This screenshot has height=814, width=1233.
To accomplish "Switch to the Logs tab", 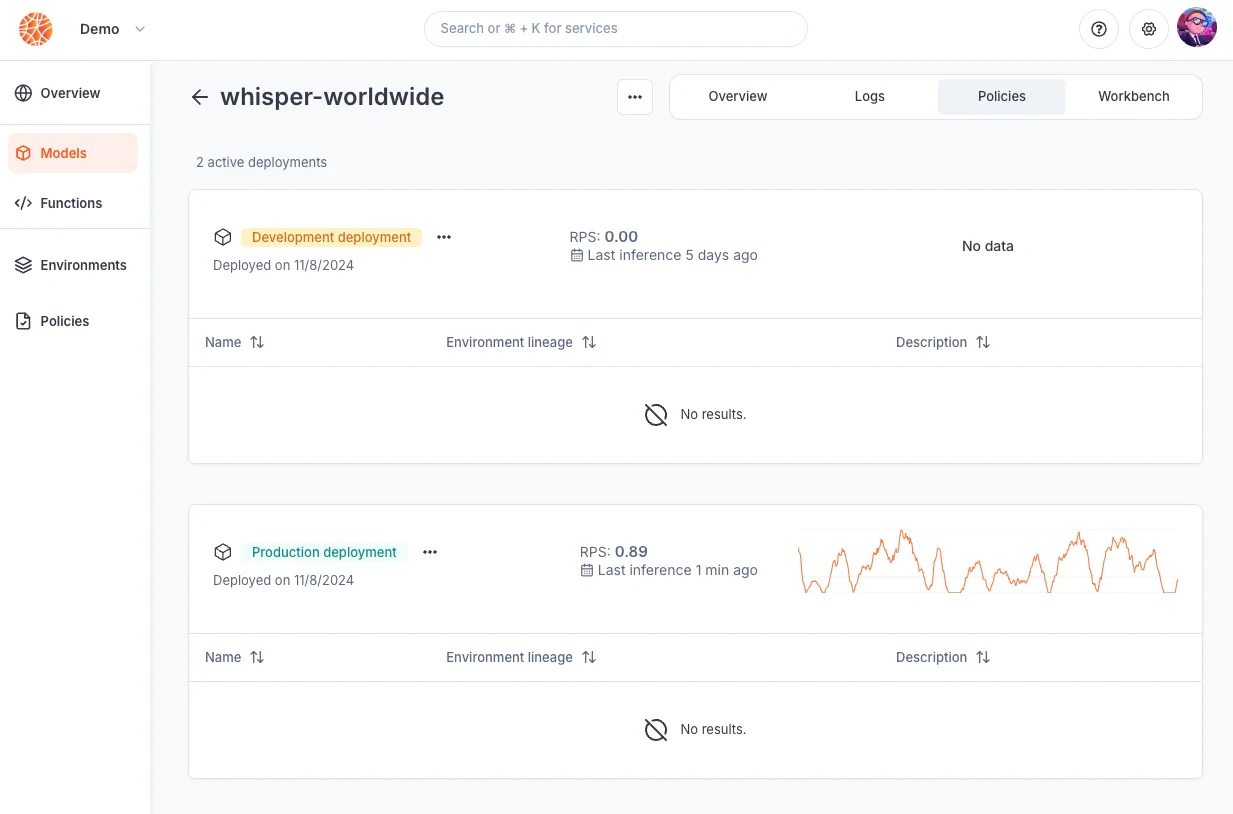I will coord(870,97).
